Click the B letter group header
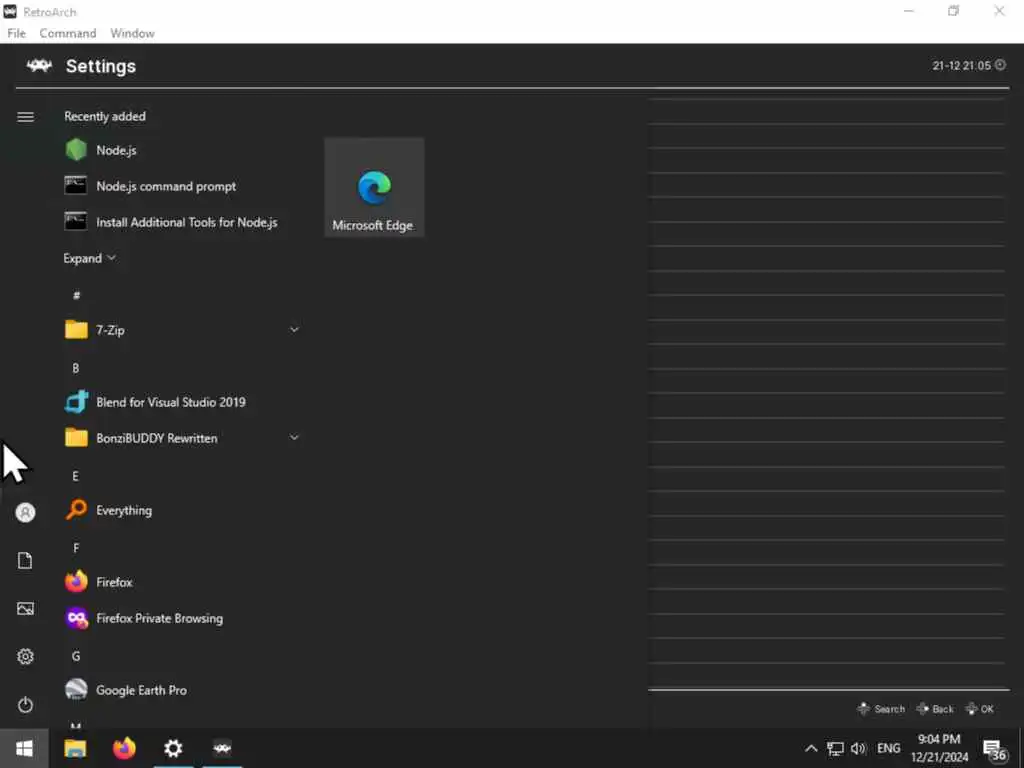Image resolution: width=1024 pixels, height=768 pixels. [x=76, y=368]
